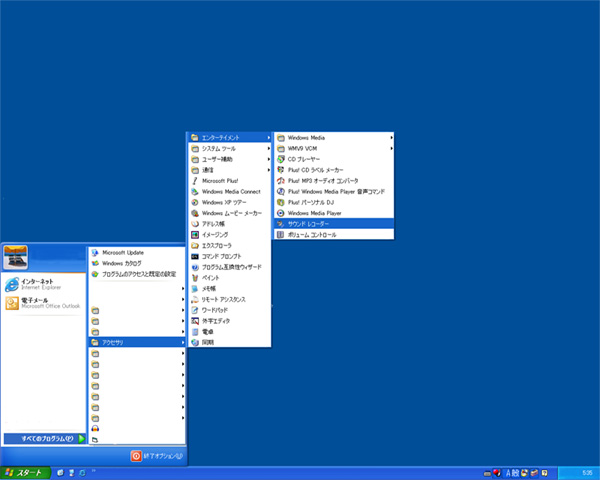Image resolution: width=600 pixels, height=480 pixels.
Task: Click the IME help question mark icon
Action: pyautogui.click(x=544, y=473)
